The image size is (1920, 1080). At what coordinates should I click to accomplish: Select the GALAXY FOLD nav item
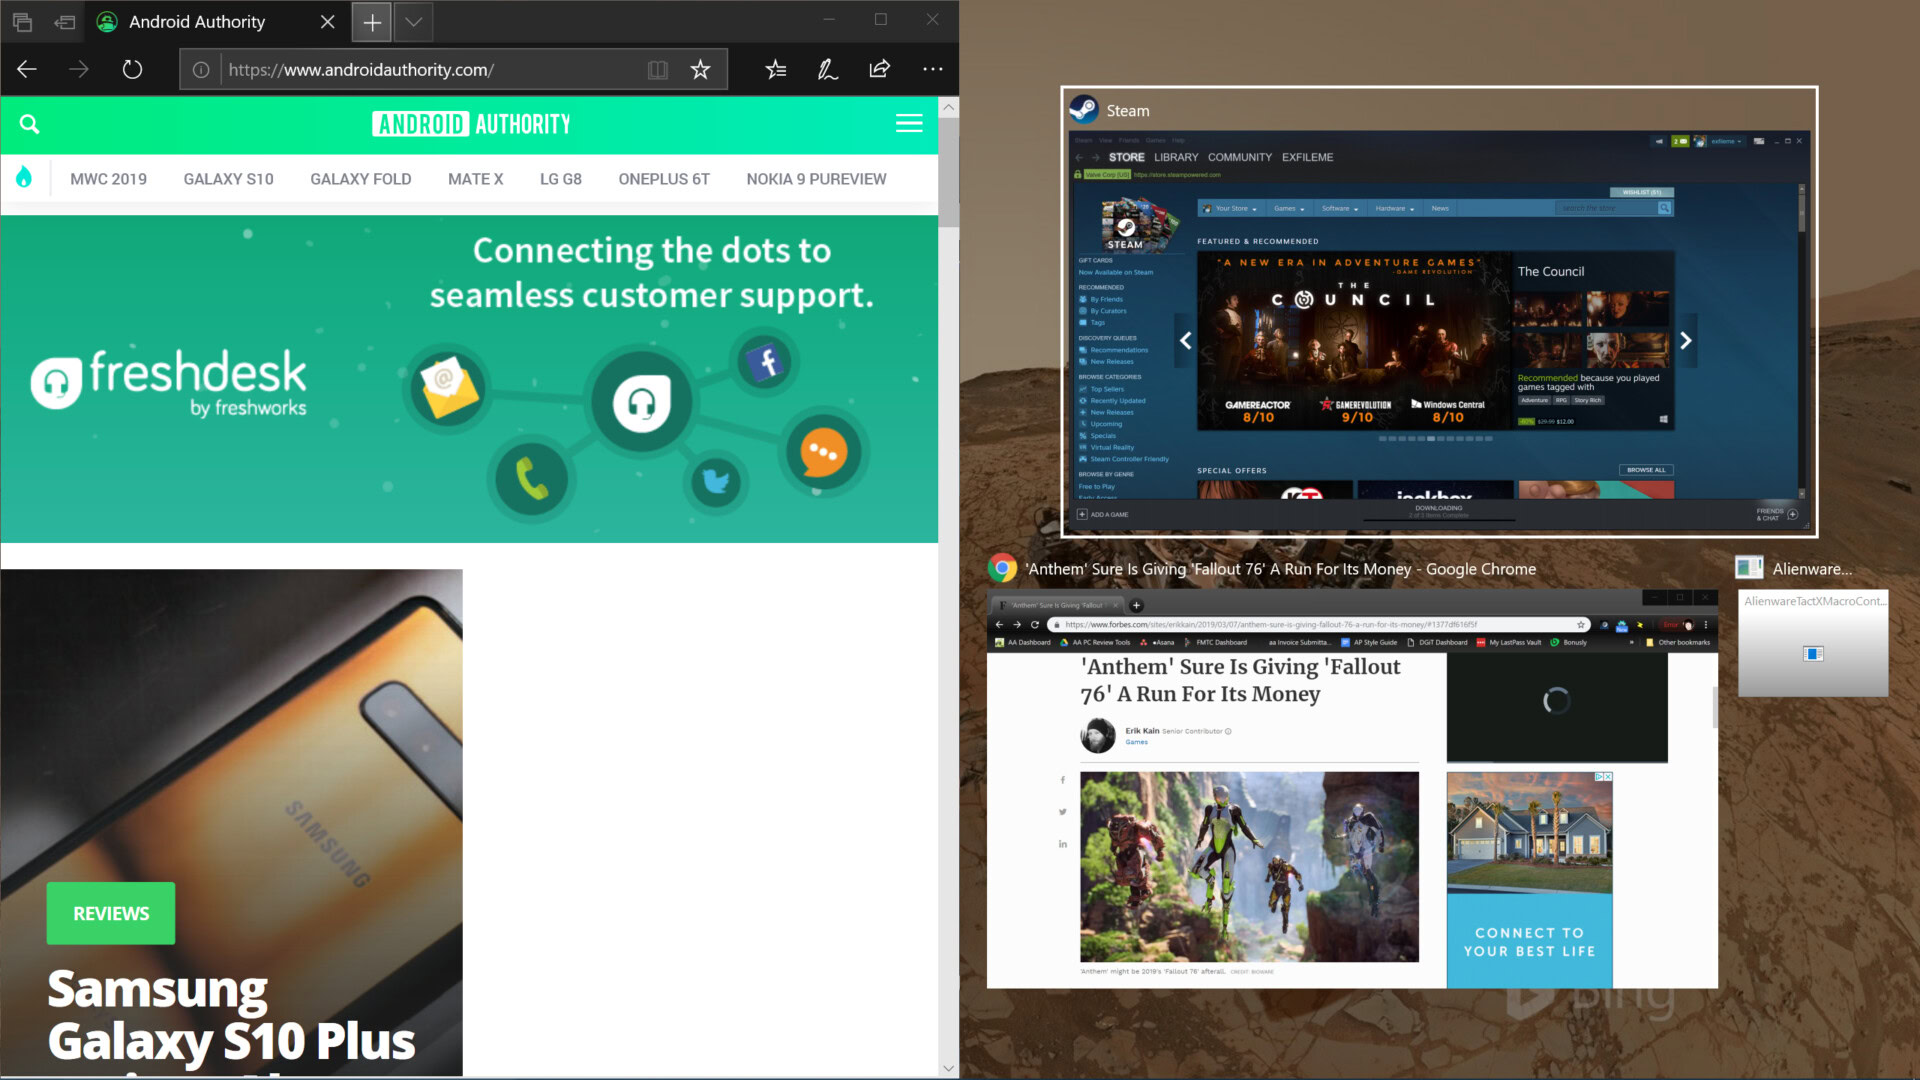pos(360,179)
